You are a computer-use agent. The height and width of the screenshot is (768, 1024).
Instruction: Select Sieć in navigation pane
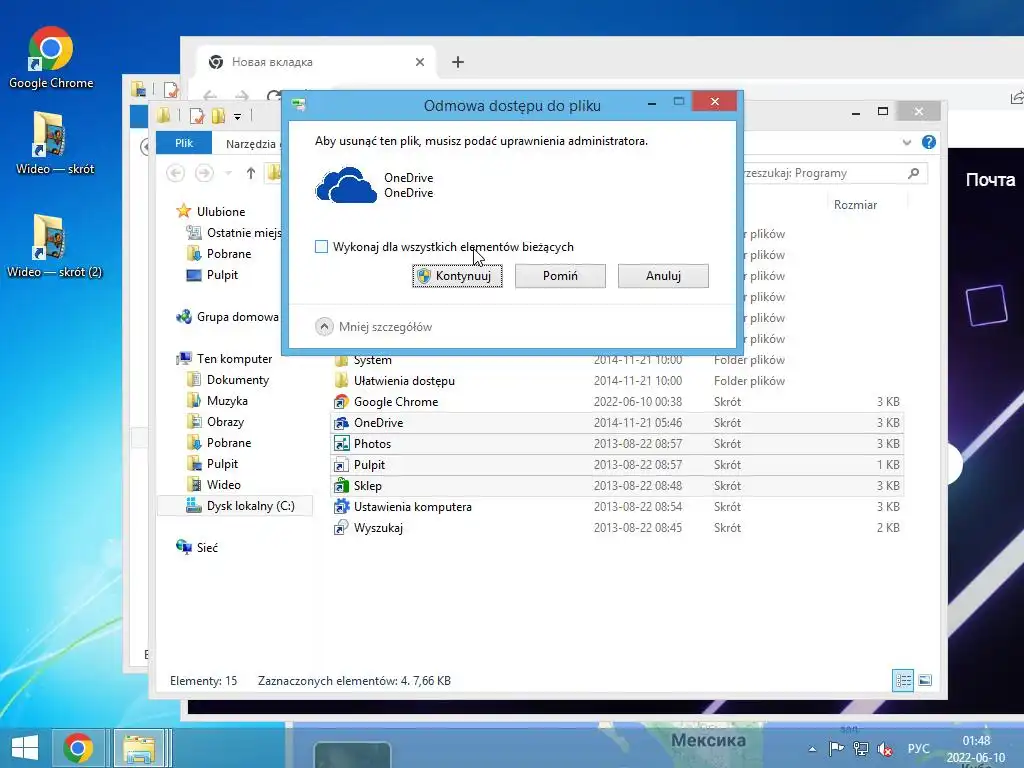[x=197, y=547]
